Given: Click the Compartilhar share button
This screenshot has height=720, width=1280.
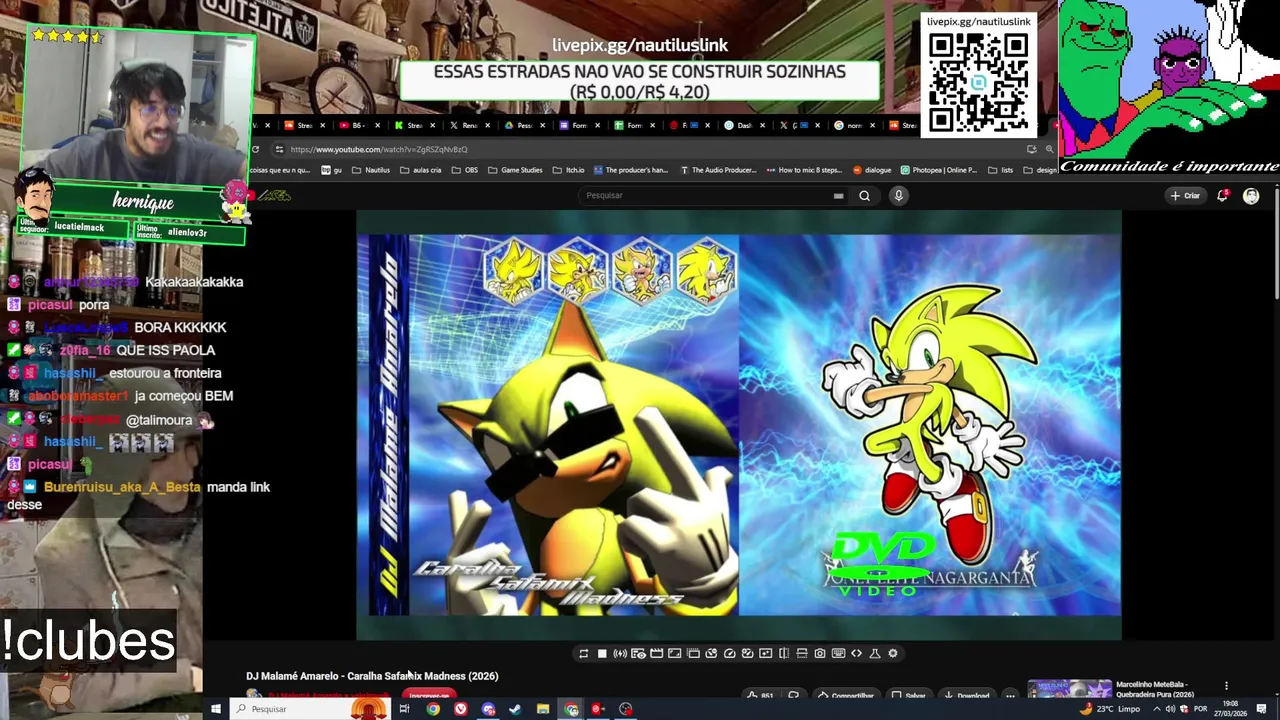Looking at the screenshot, I should (x=846, y=695).
